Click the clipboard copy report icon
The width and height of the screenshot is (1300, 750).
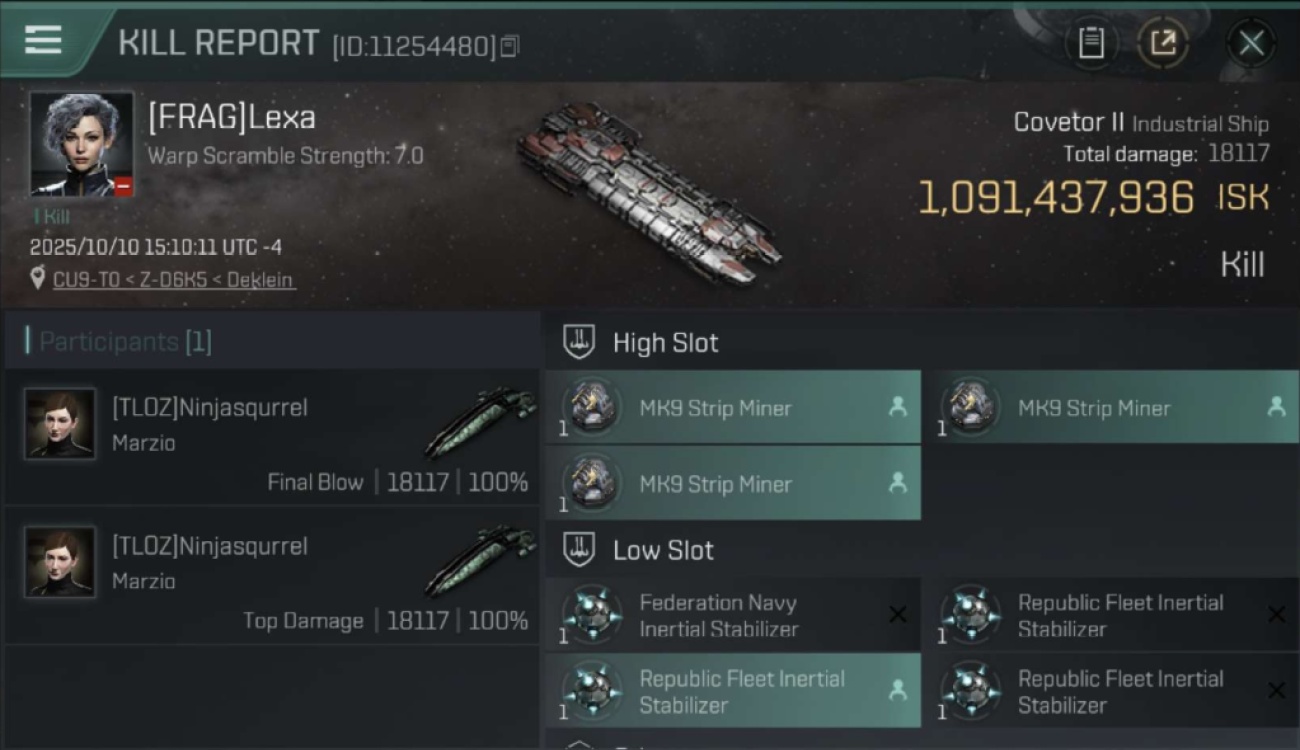point(1091,43)
